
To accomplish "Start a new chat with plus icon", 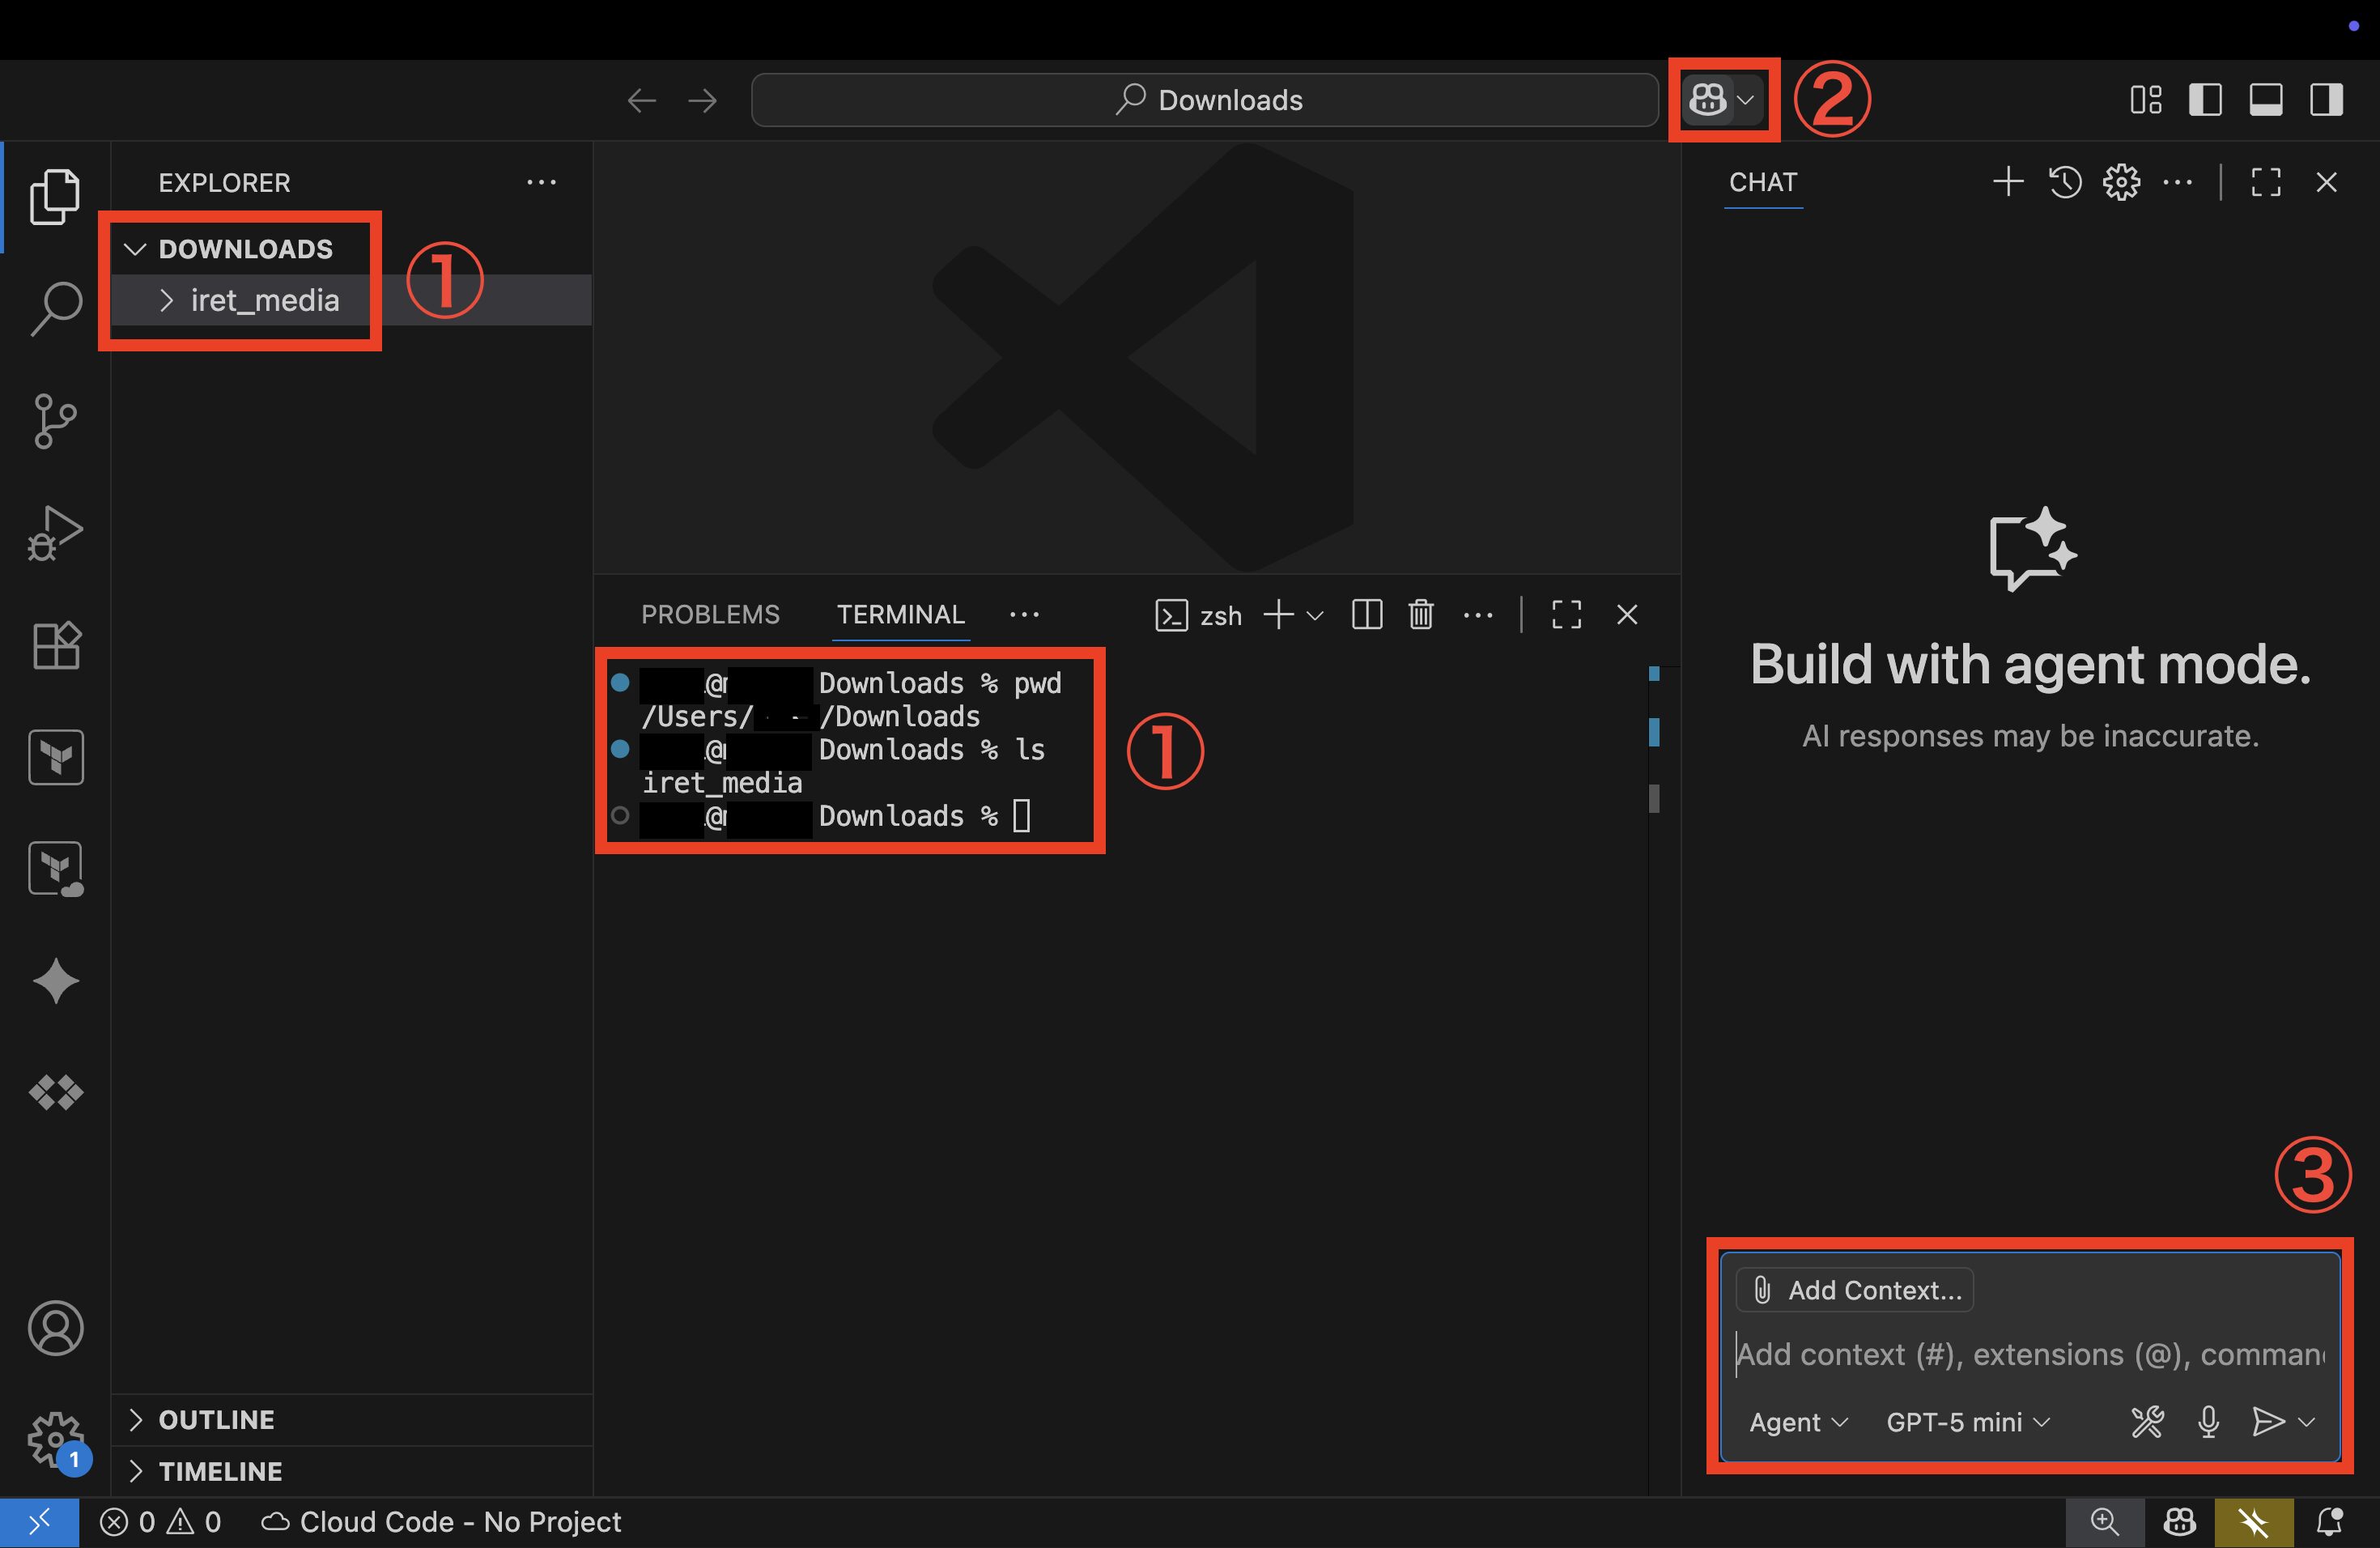I will tap(2008, 182).
